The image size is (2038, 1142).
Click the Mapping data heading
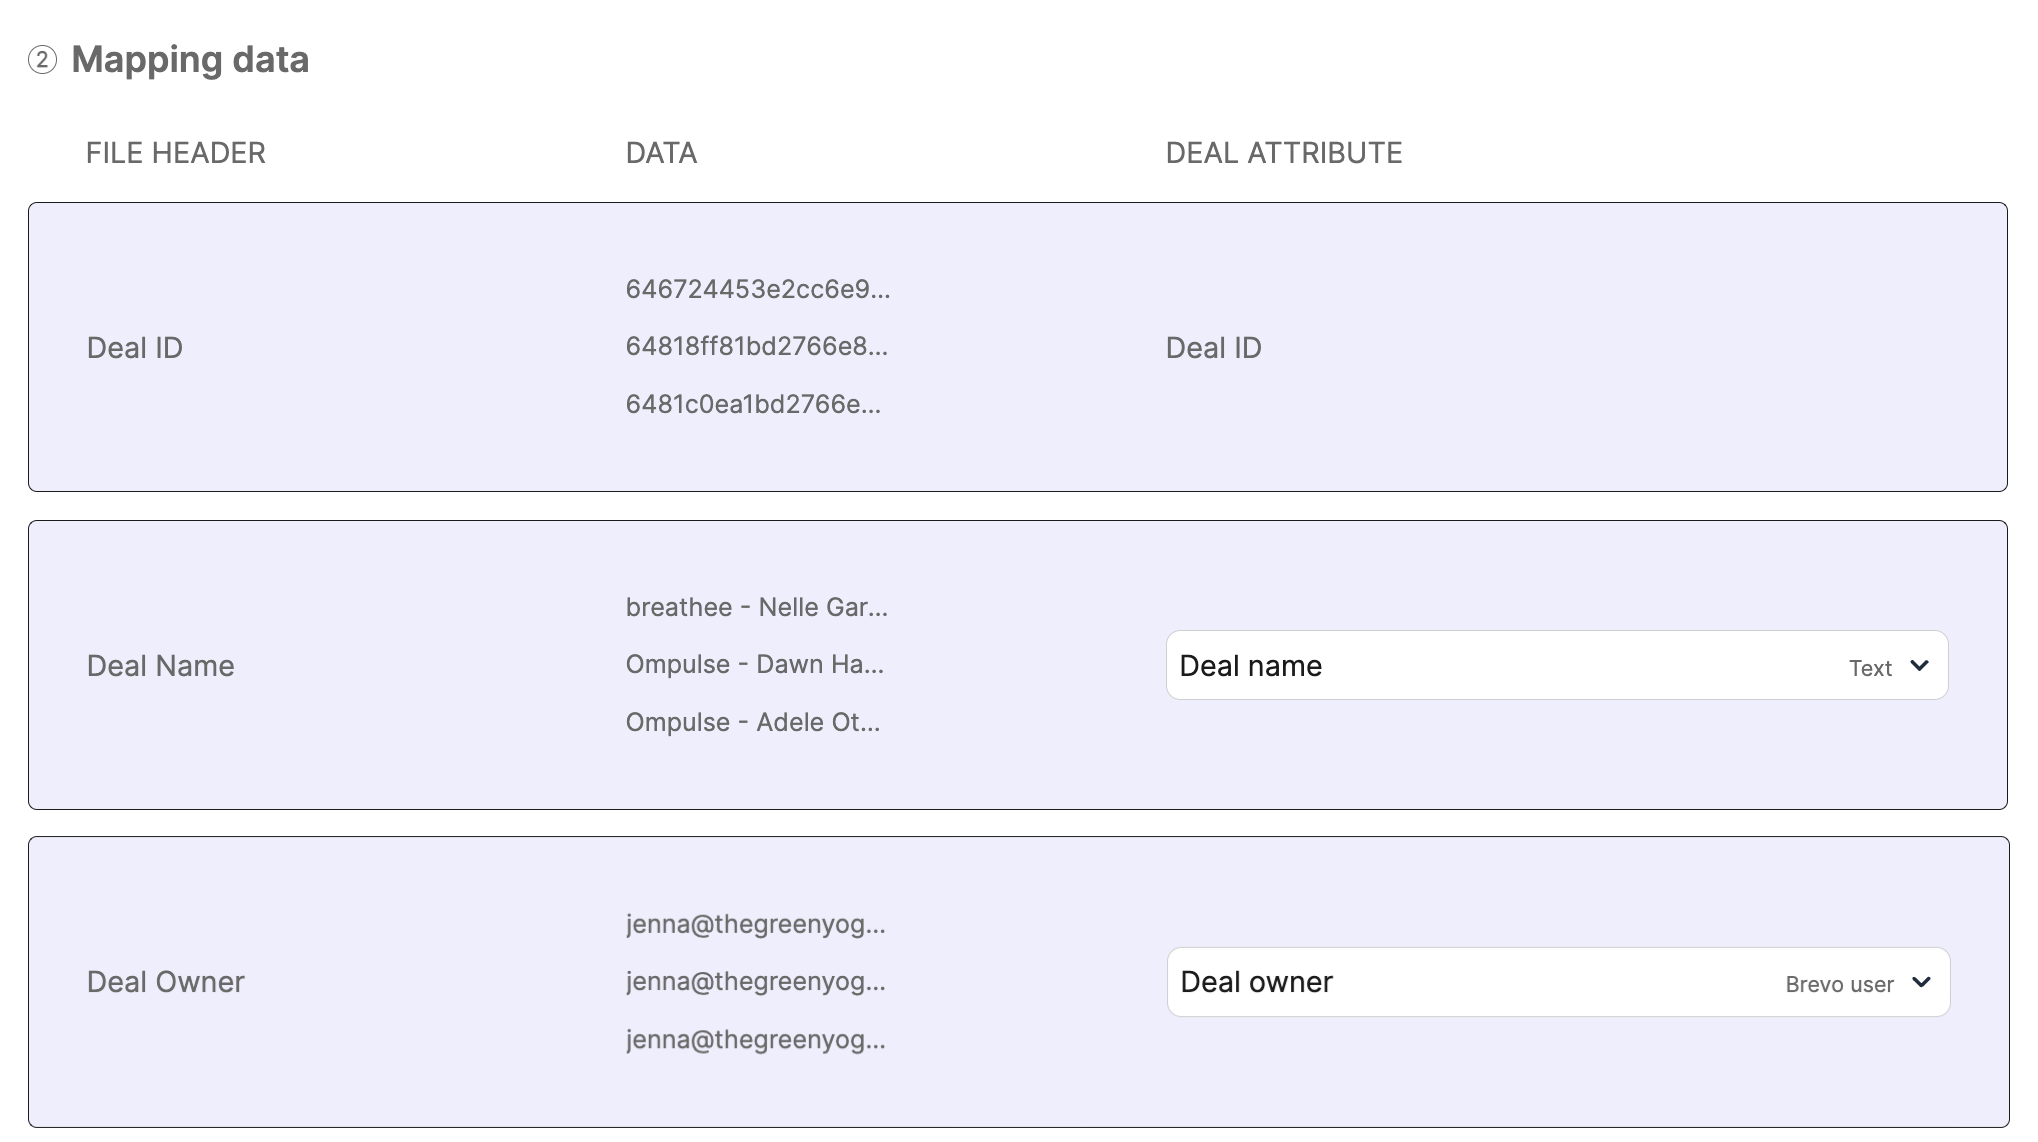pyautogui.click(x=190, y=60)
